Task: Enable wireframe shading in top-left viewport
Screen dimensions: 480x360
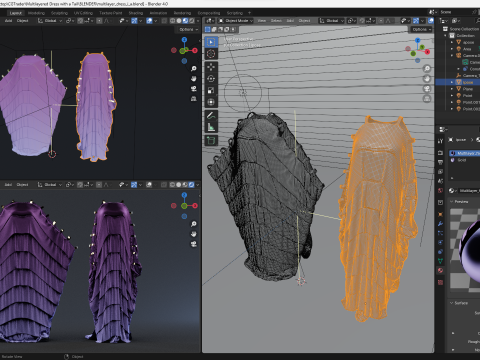Action: tap(173, 21)
